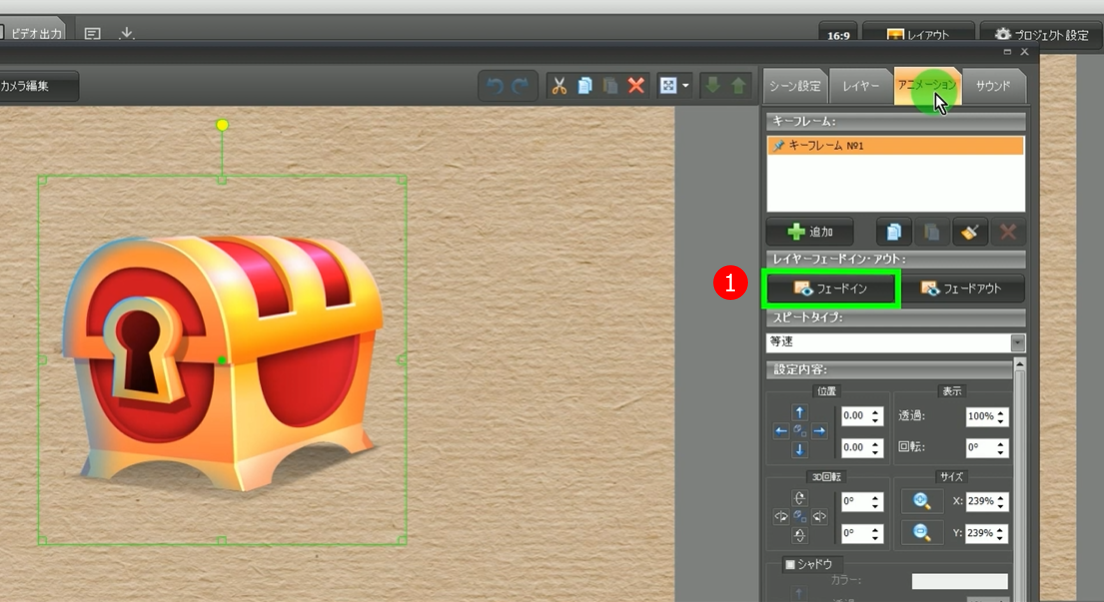Click the scissors cut icon in toolbar
The width and height of the screenshot is (1104, 602).
tap(559, 86)
